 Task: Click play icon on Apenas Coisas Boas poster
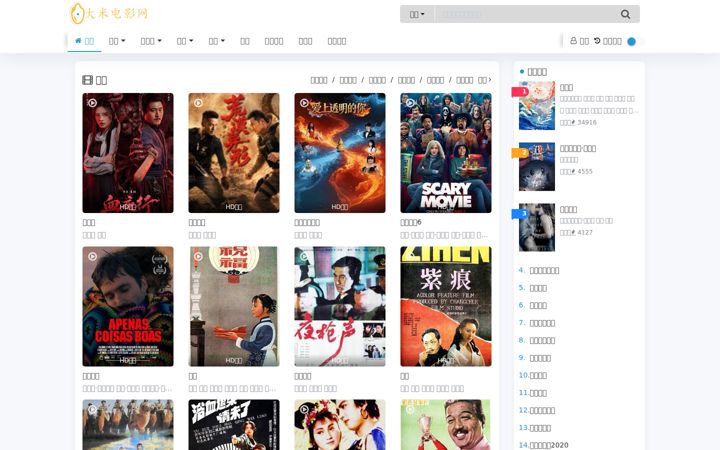(92, 256)
